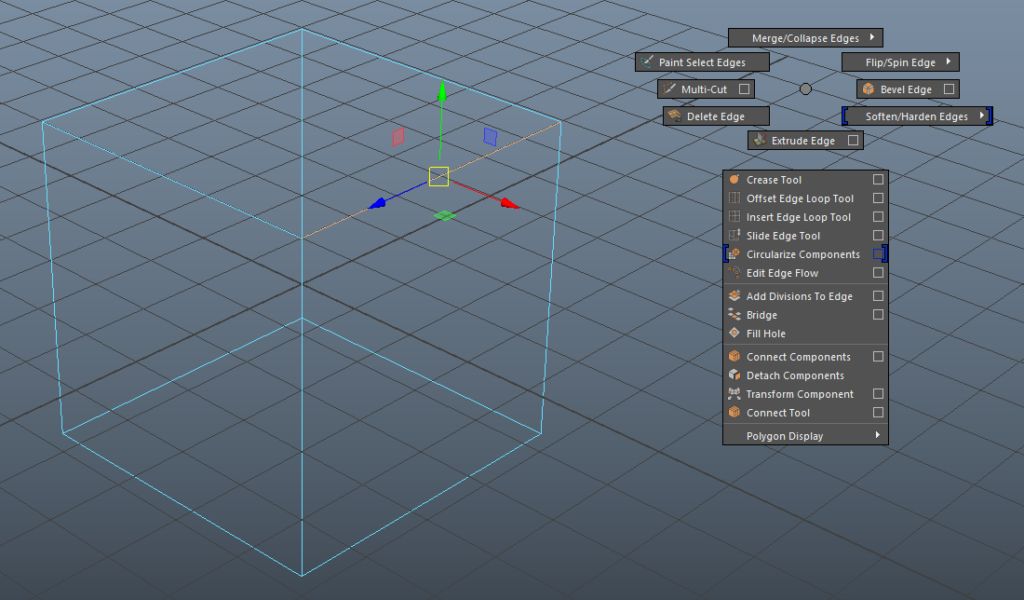Click the green plane handle below the manipulator

click(445, 215)
